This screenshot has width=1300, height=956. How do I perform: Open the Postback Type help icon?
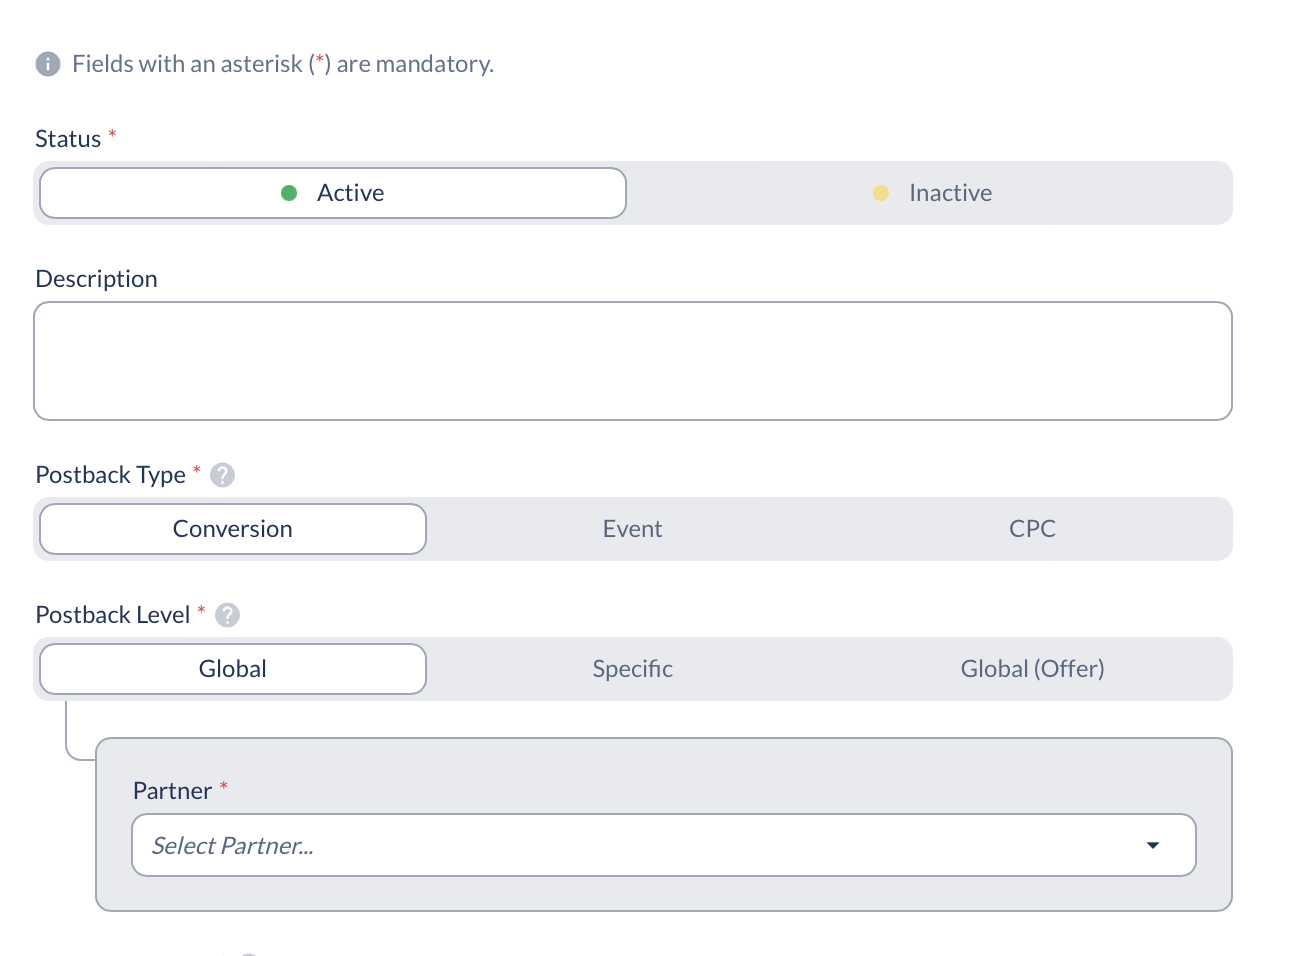point(223,475)
